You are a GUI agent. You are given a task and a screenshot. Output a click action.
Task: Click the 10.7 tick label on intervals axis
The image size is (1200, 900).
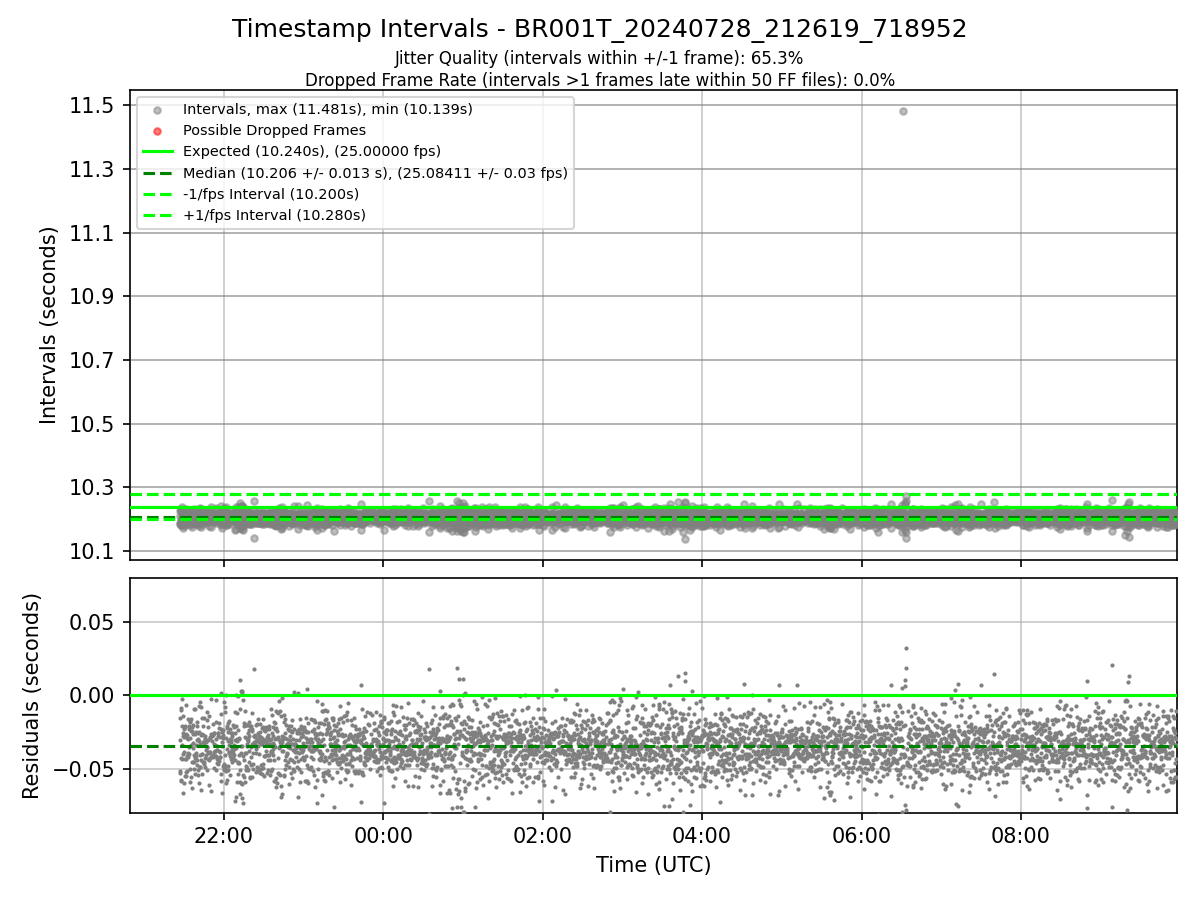pos(92,360)
